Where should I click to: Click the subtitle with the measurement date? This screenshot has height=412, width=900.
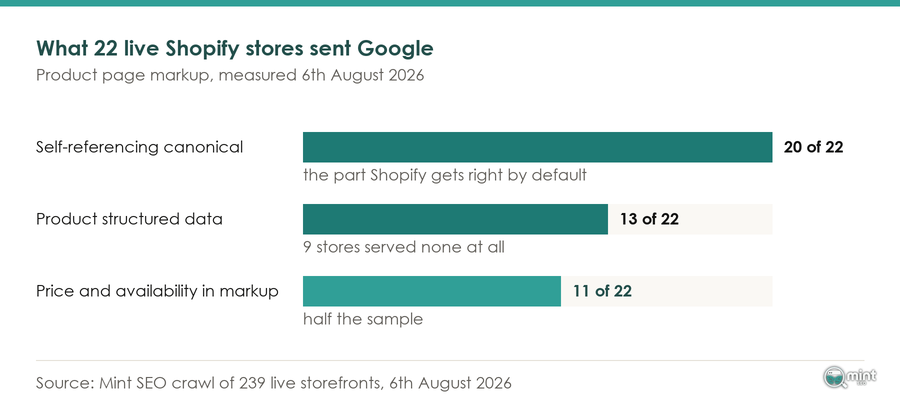pyautogui.click(x=230, y=76)
